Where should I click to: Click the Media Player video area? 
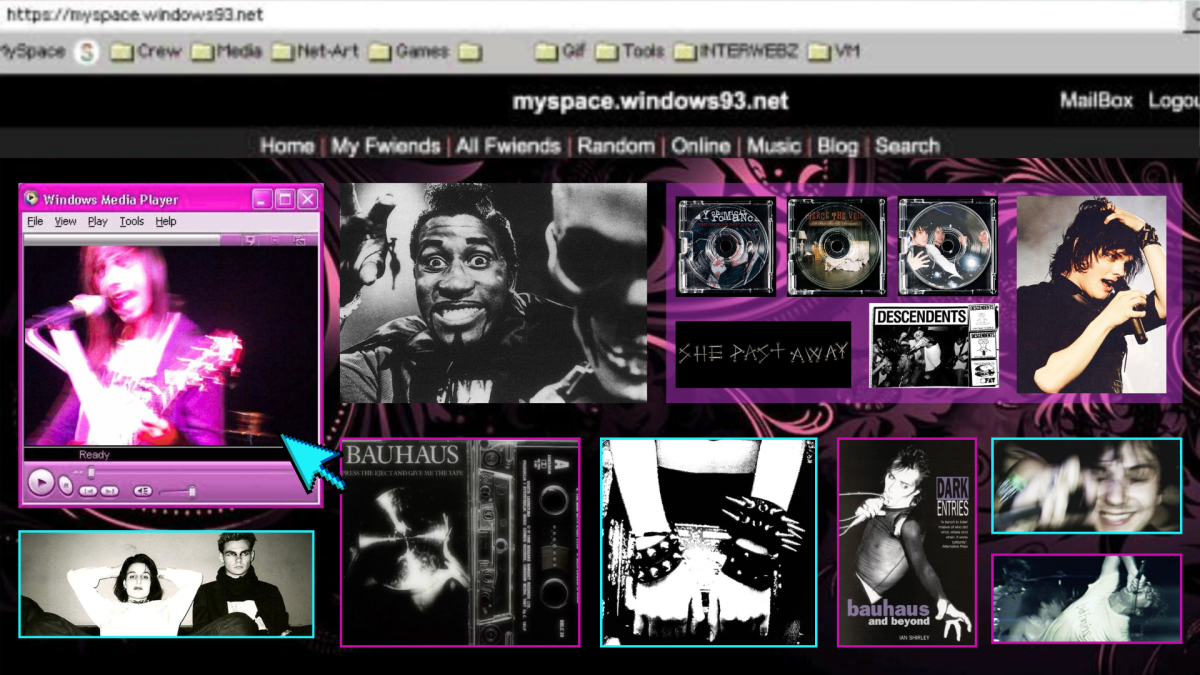click(170, 346)
